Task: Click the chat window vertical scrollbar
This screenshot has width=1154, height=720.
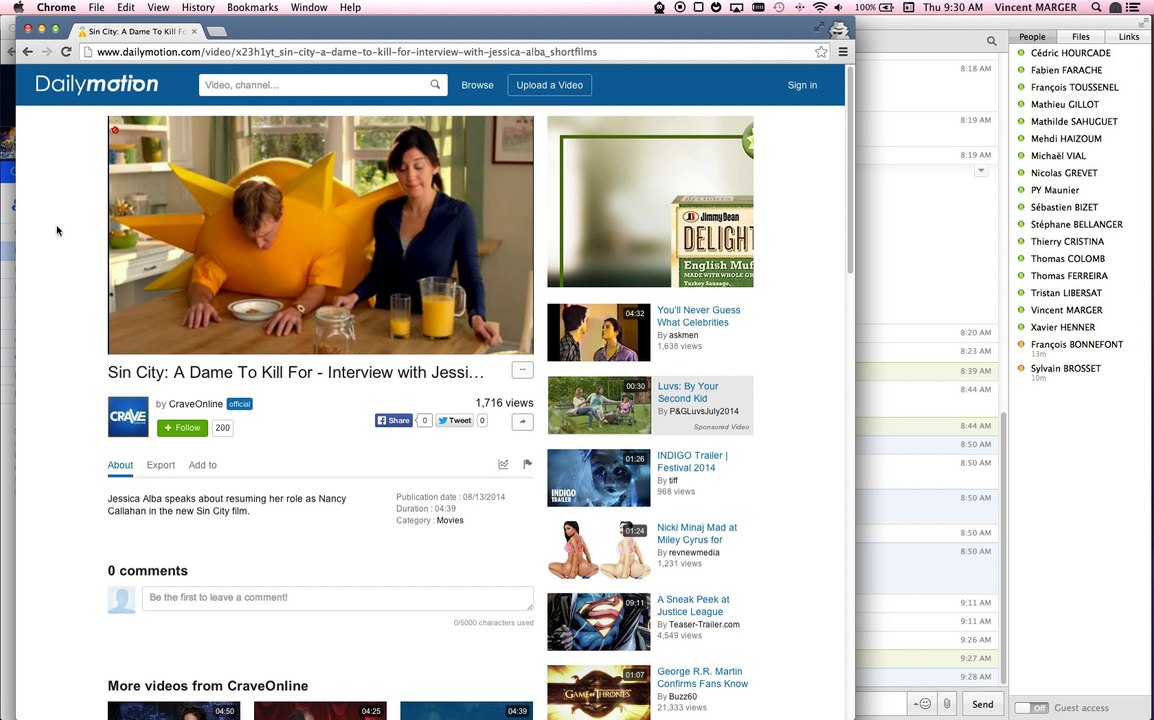Action: point(1002,548)
